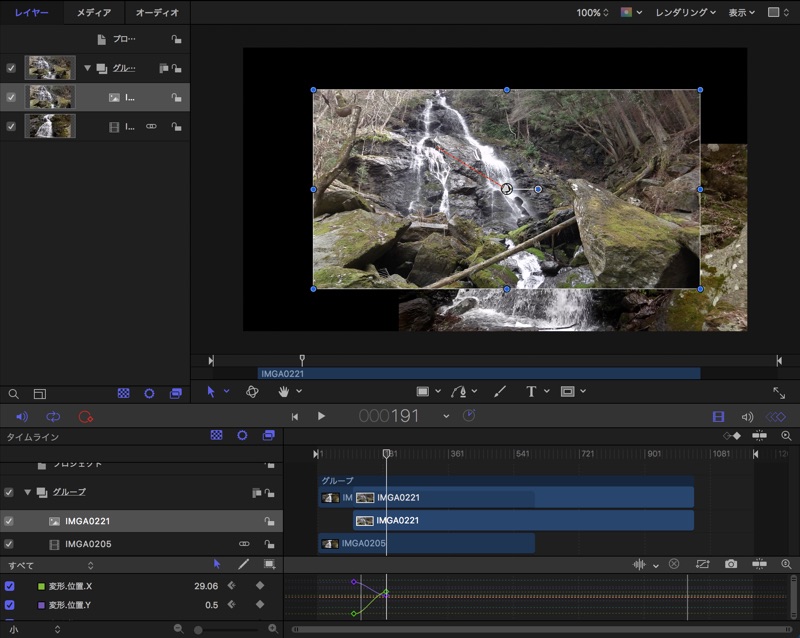Click the record animation button

coord(85,416)
